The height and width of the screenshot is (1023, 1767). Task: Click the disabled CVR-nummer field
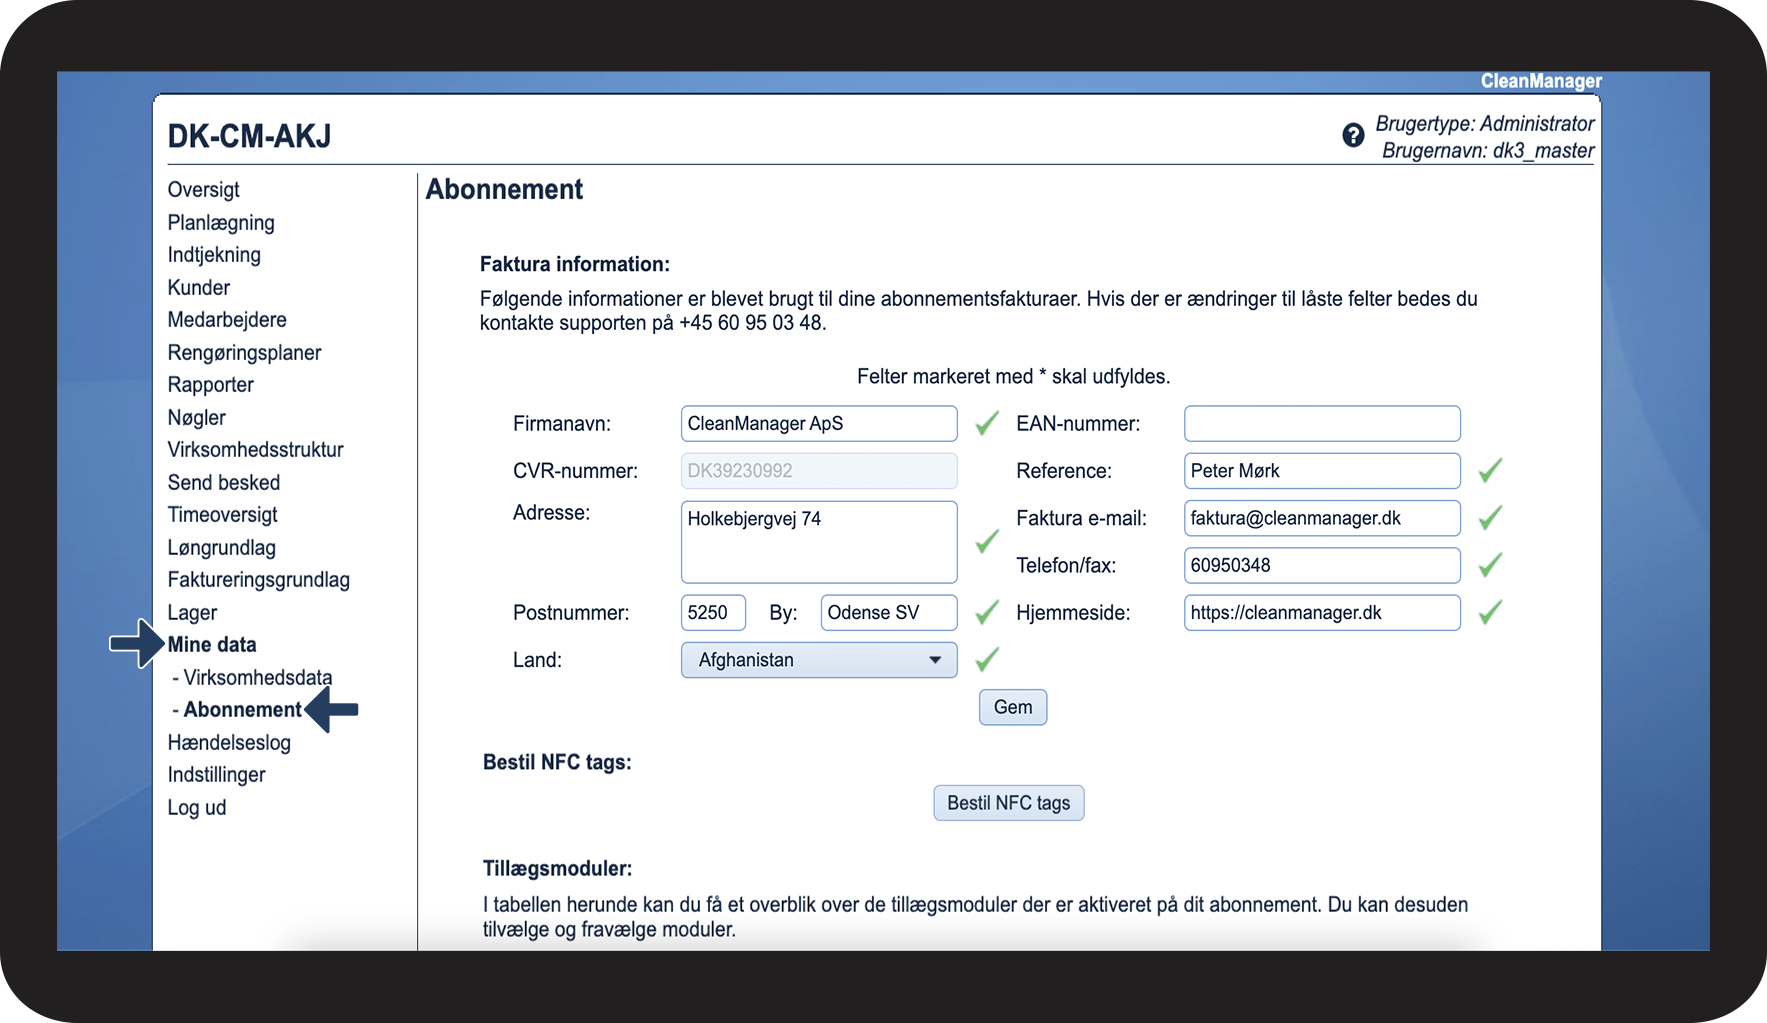tap(819, 471)
